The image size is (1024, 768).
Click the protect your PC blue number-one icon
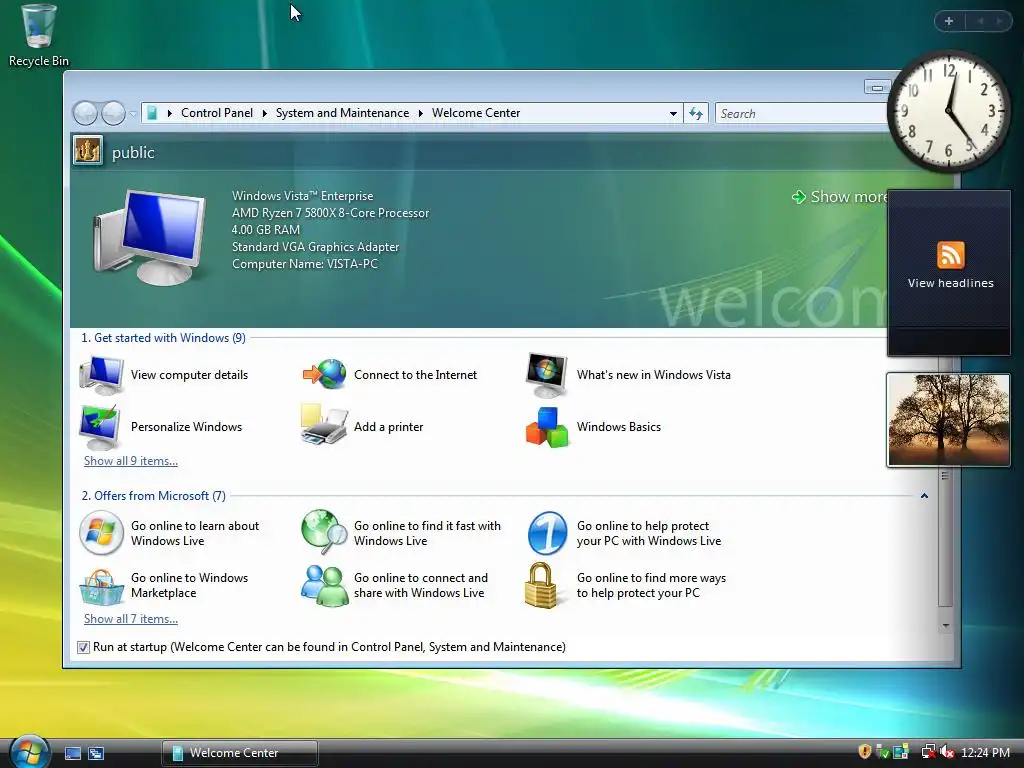[x=547, y=533]
